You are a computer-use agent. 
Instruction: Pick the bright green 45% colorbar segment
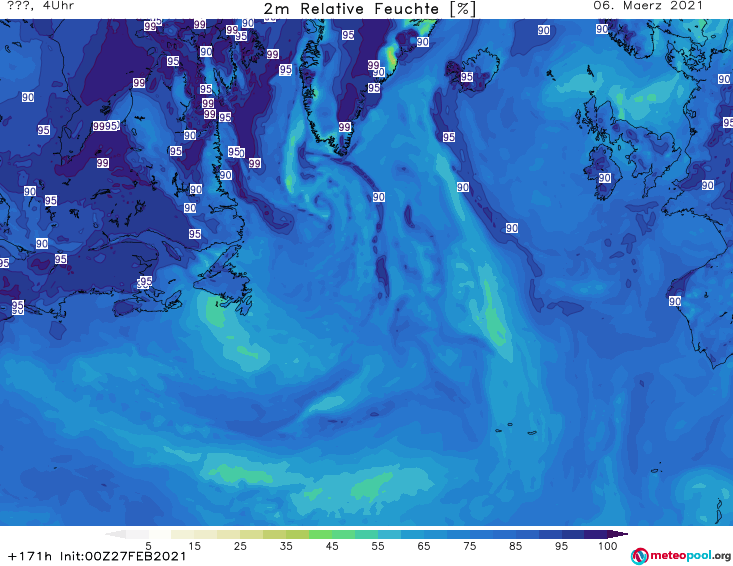click(320, 534)
